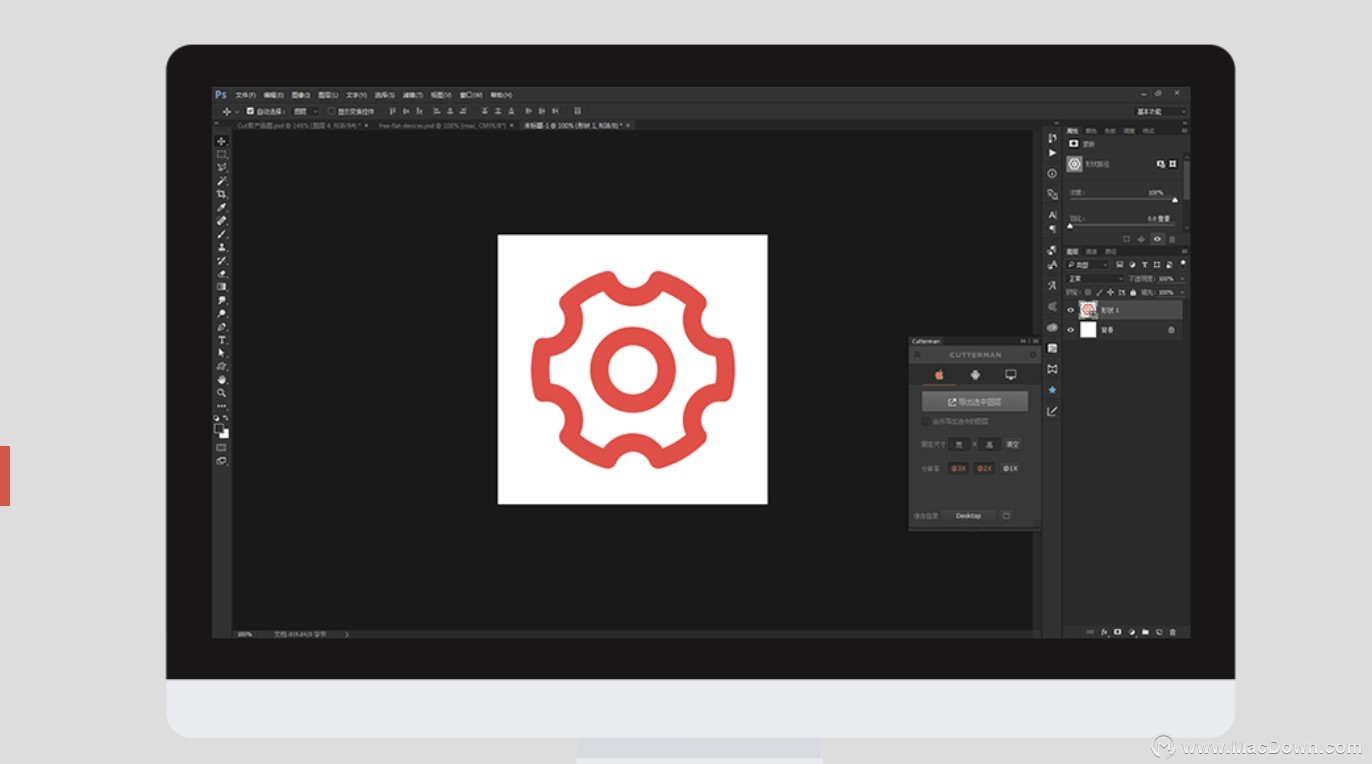The width and height of the screenshot is (1372, 764).
Task: Select the History Brush tool
Action: point(221,261)
